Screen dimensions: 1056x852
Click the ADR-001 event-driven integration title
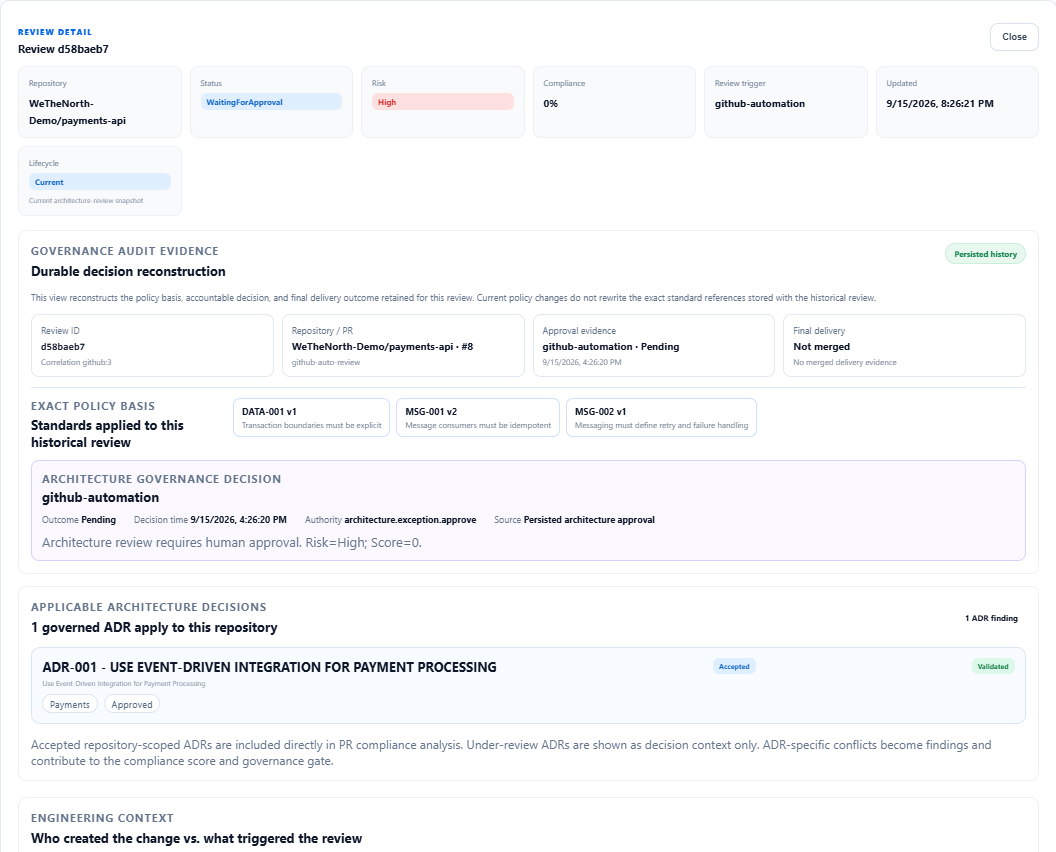coord(269,667)
